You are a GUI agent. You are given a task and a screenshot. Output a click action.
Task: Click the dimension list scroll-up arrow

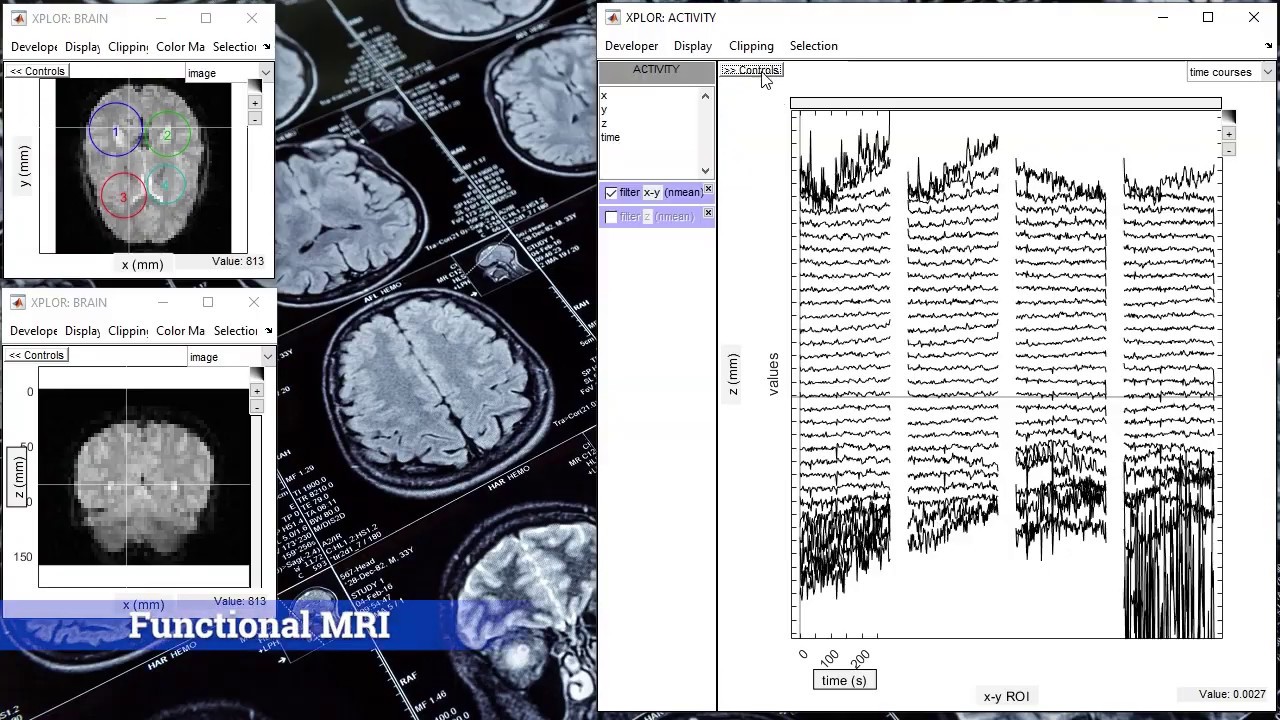[x=706, y=96]
